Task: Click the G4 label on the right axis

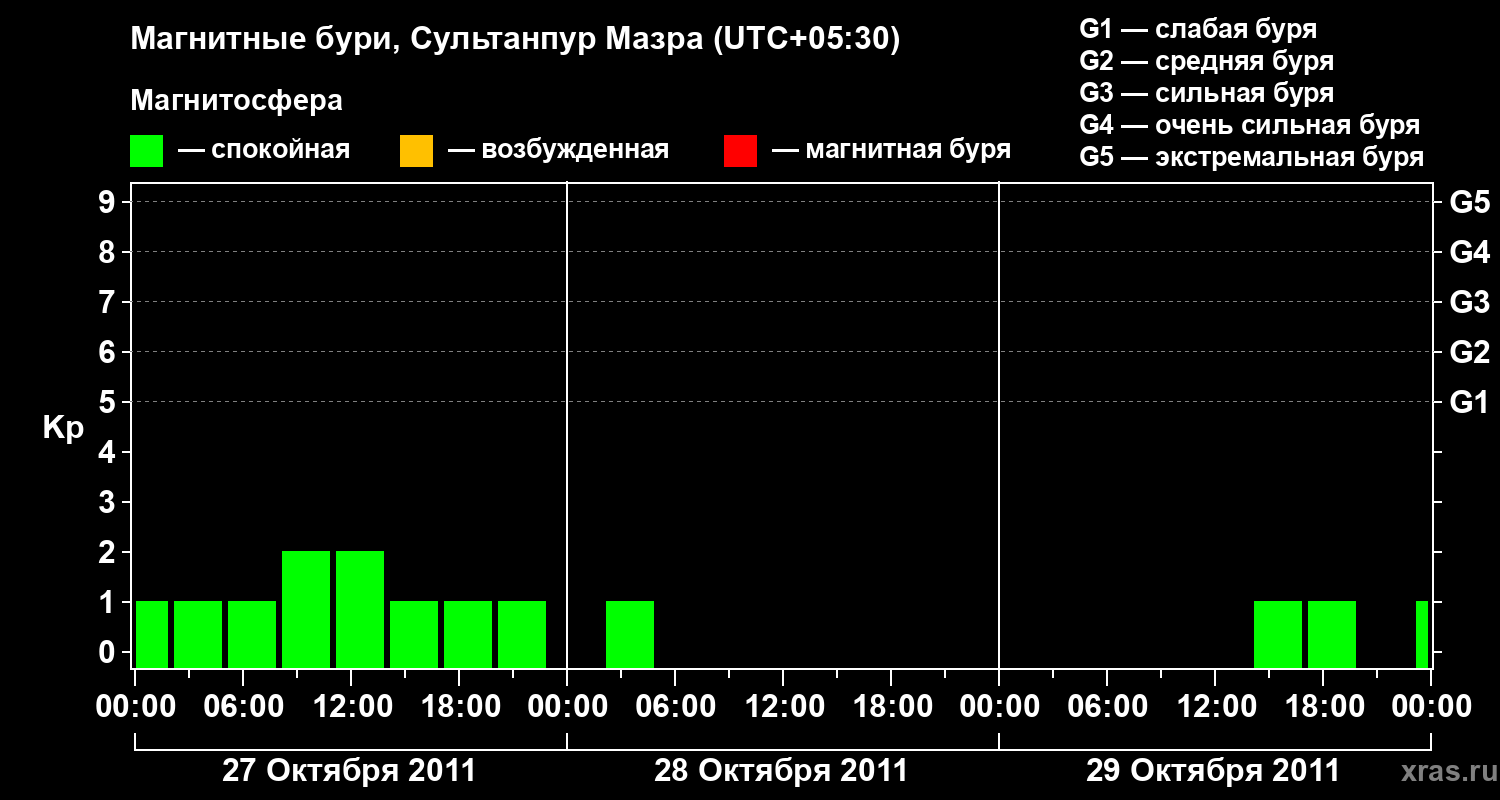Action: [1469, 253]
